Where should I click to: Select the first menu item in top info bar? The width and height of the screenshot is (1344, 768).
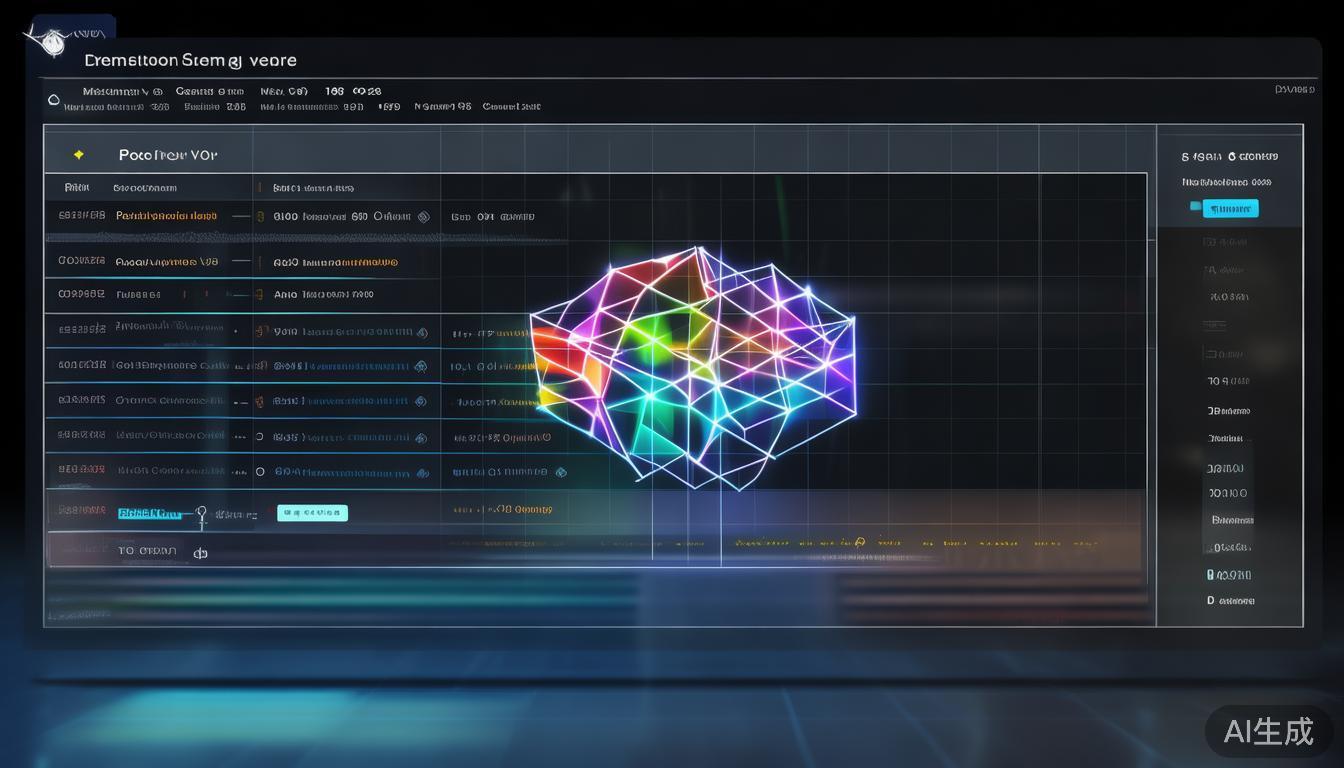[x=109, y=91]
